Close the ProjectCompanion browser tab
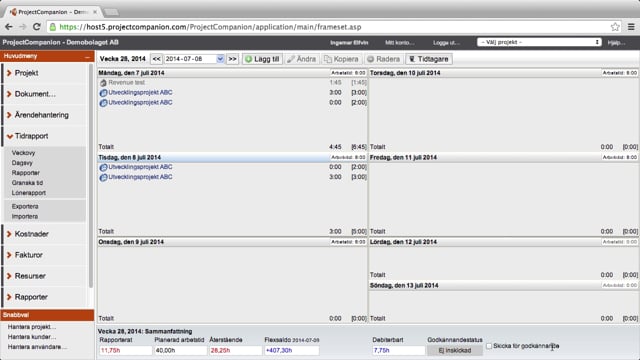Screen dimensions: 640x360 point(95,12)
